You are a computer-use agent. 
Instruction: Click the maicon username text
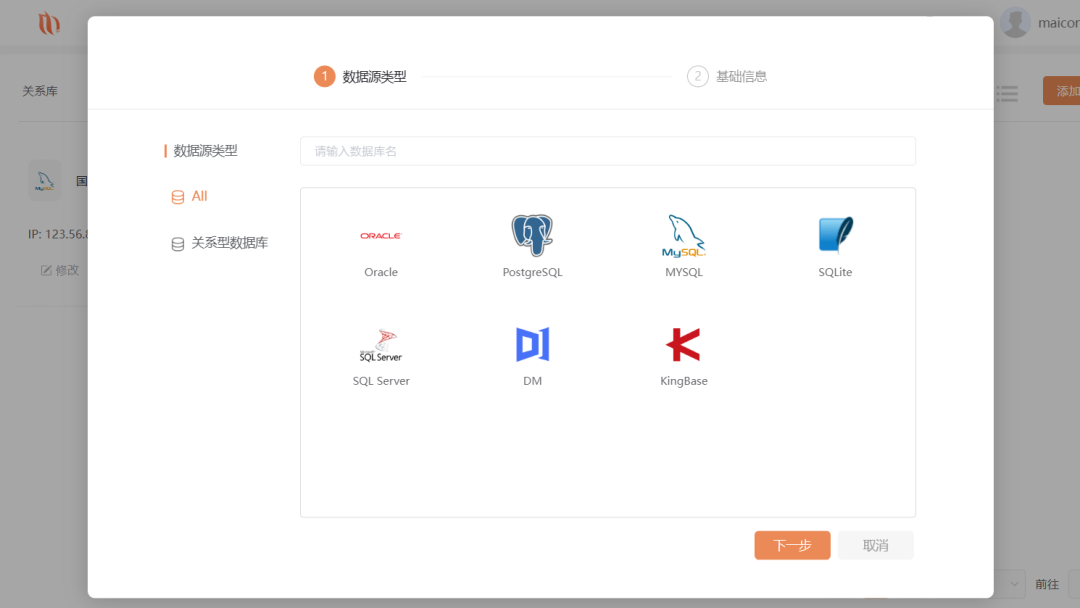tap(1059, 23)
